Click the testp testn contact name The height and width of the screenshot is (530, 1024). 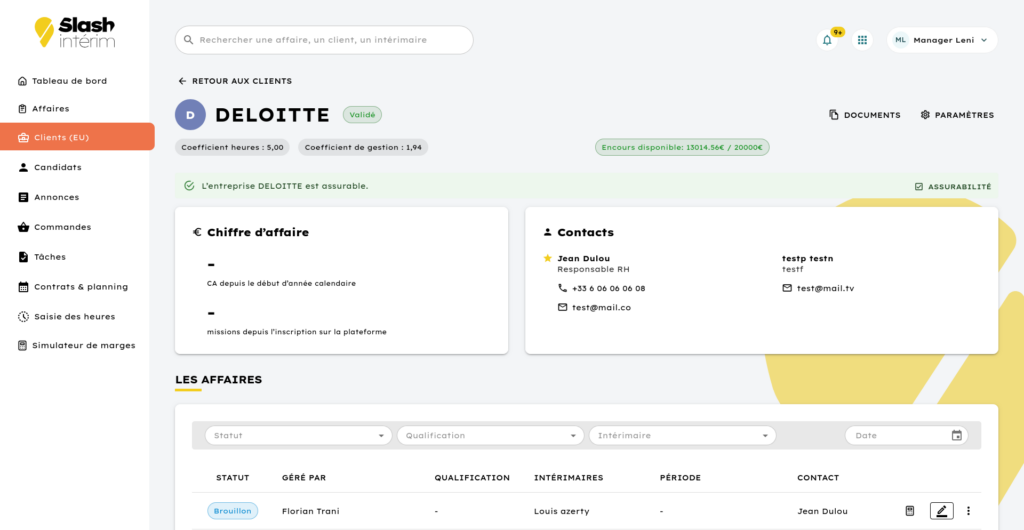pos(807,258)
